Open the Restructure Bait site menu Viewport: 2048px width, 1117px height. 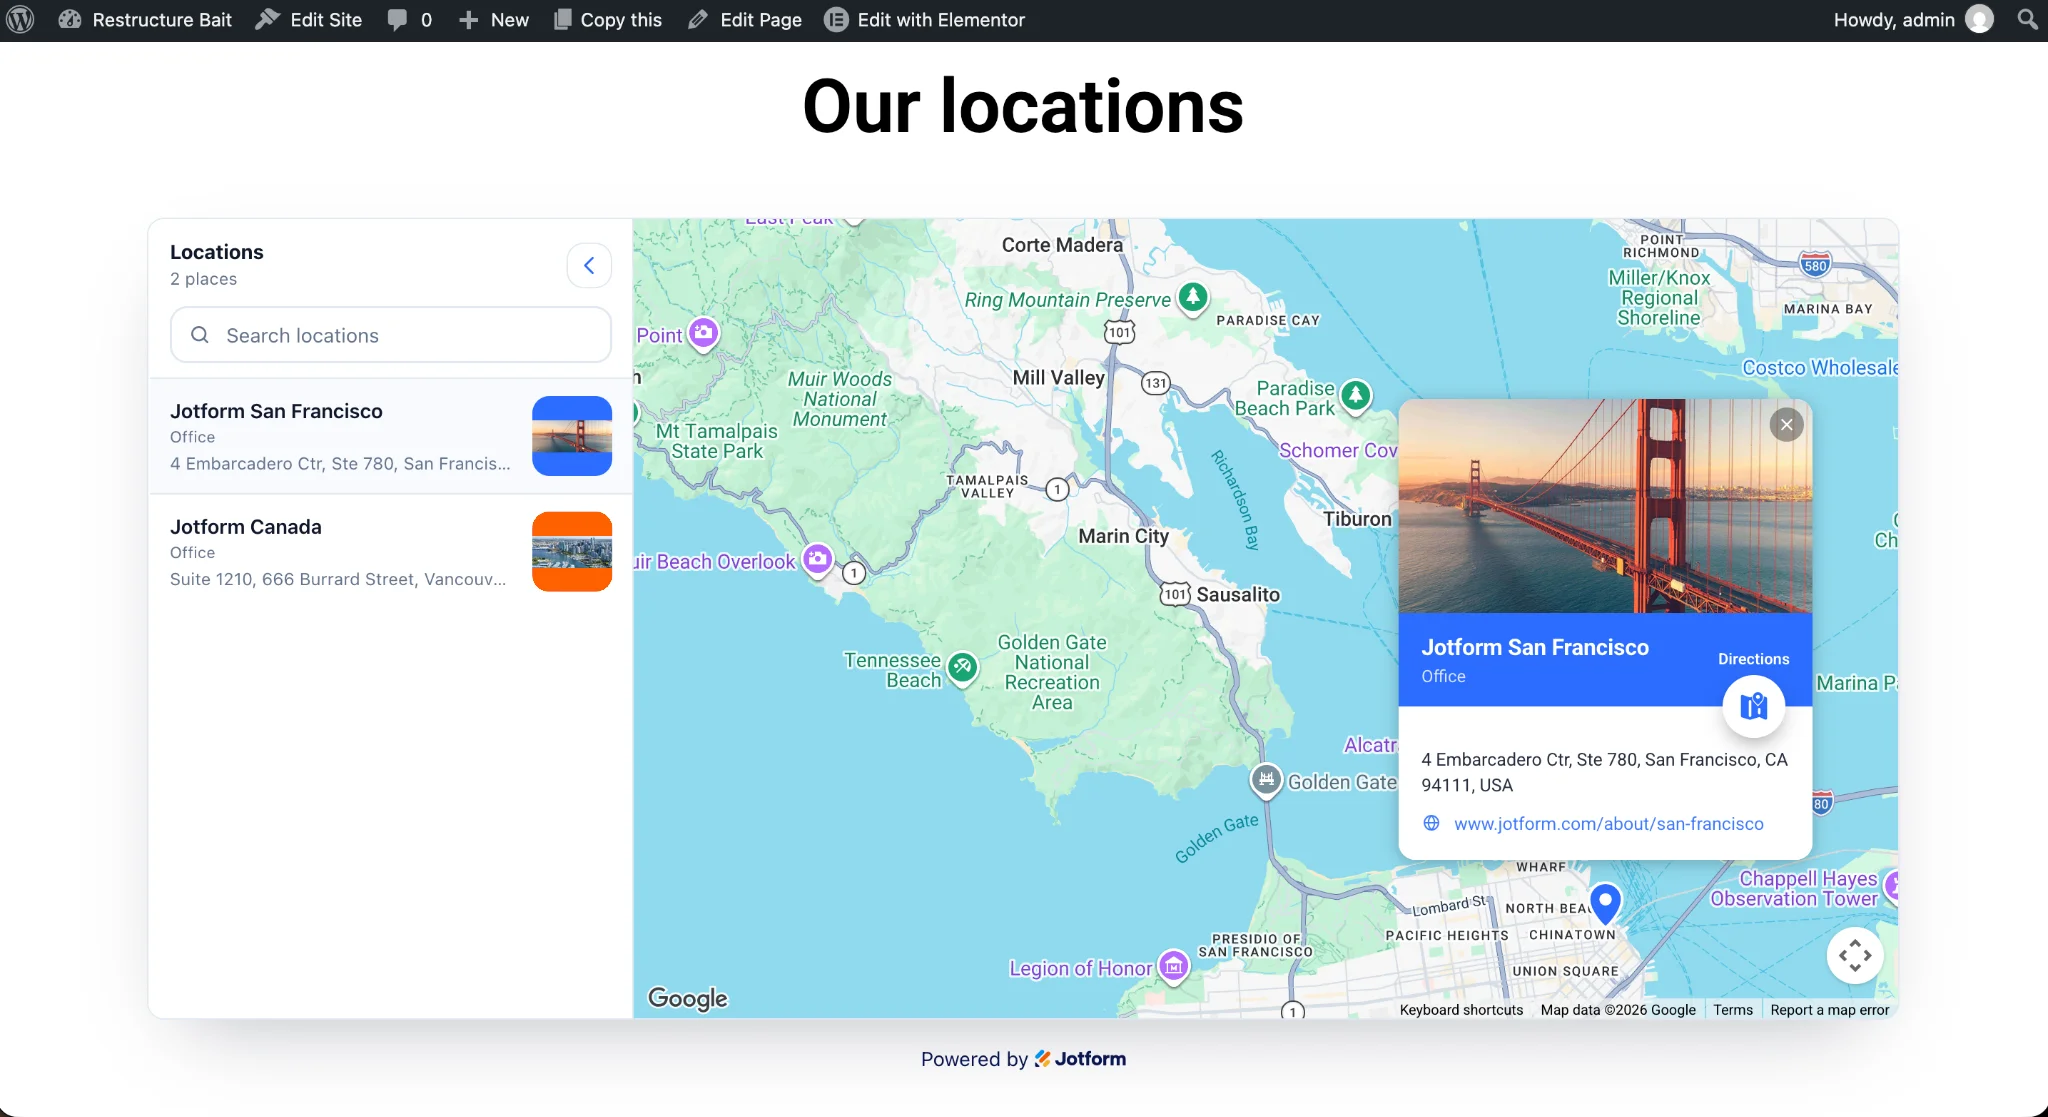(x=145, y=20)
